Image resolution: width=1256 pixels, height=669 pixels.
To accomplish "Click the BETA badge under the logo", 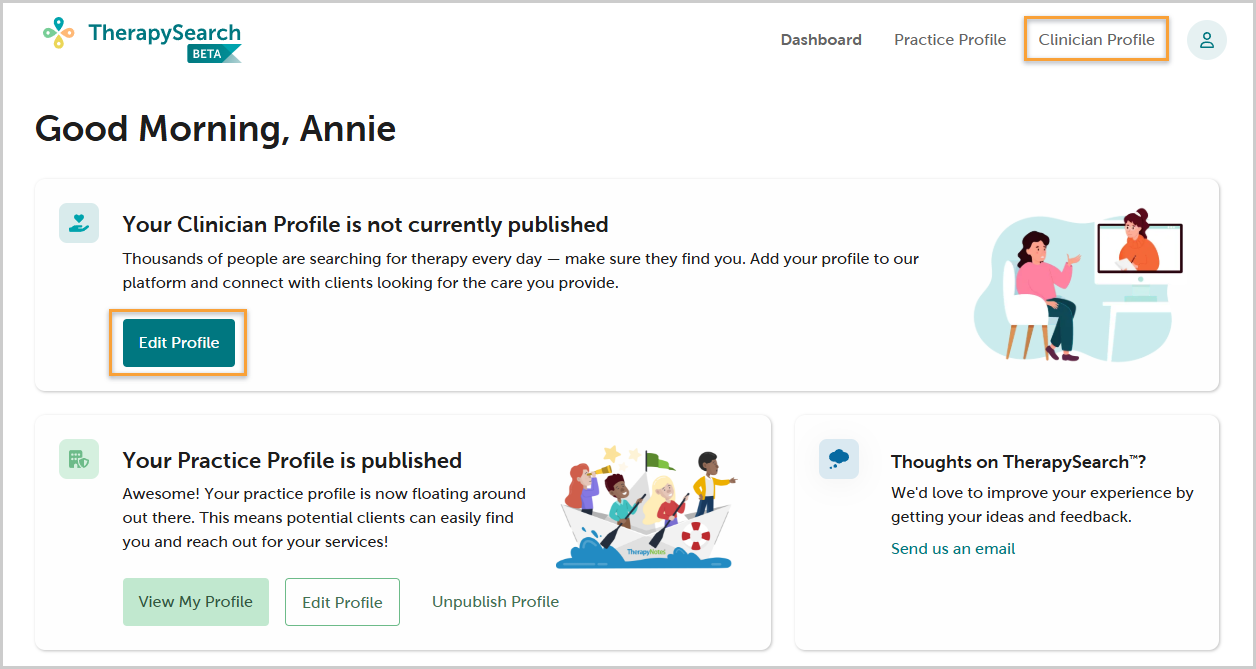I will coord(214,54).
